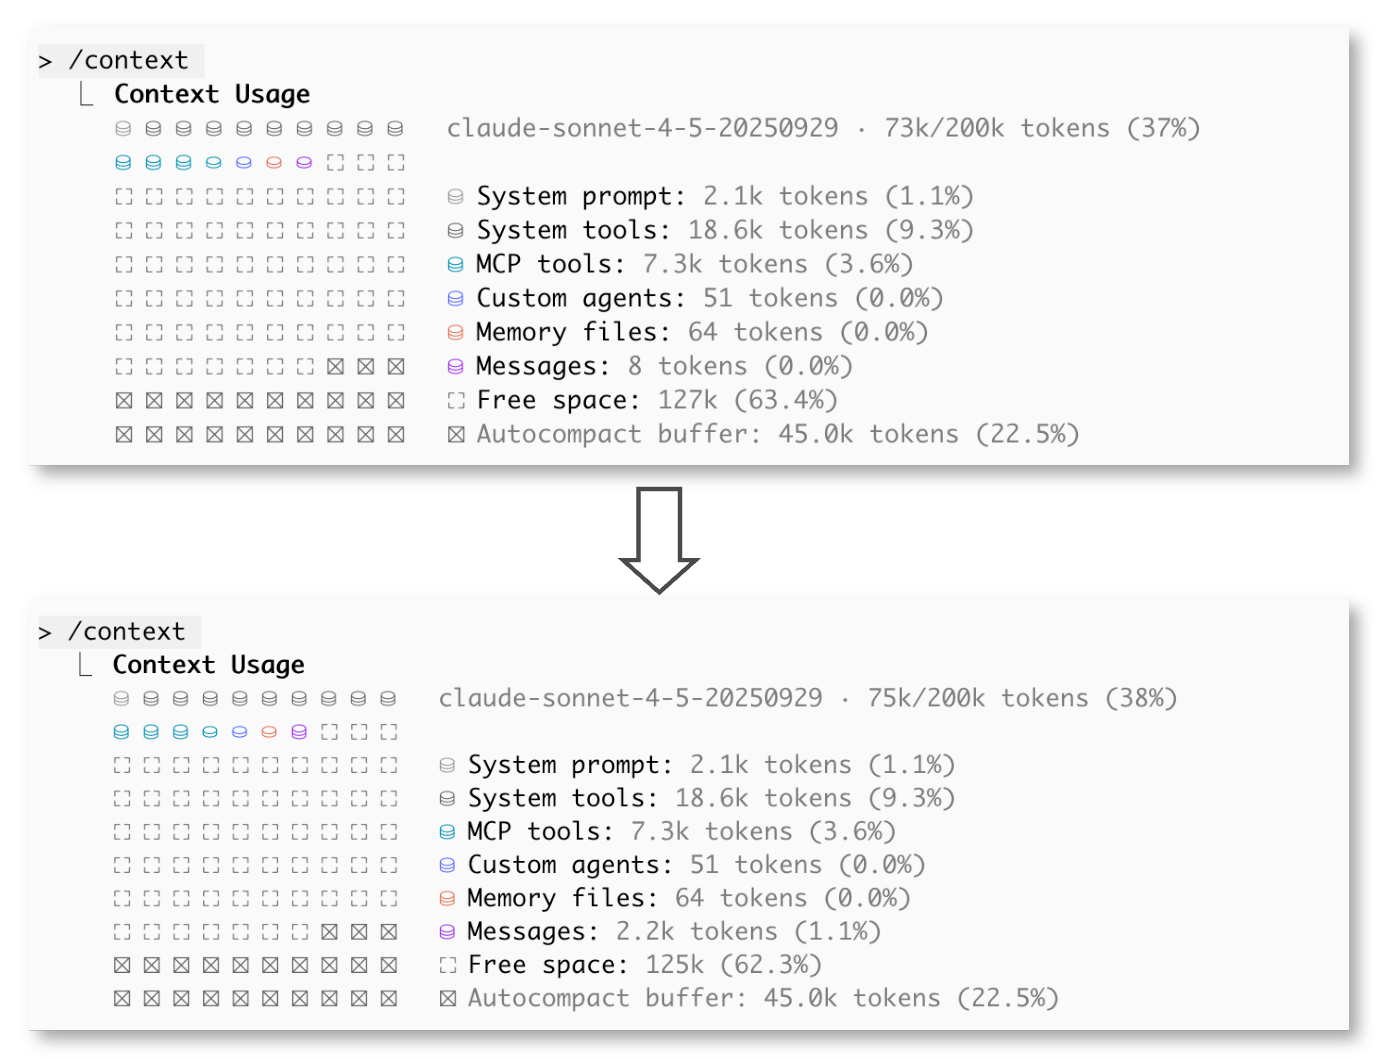The height and width of the screenshot is (1058, 1380).
Task: Select the "Free space: 127k (63.4%)" entry
Action: point(656,401)
